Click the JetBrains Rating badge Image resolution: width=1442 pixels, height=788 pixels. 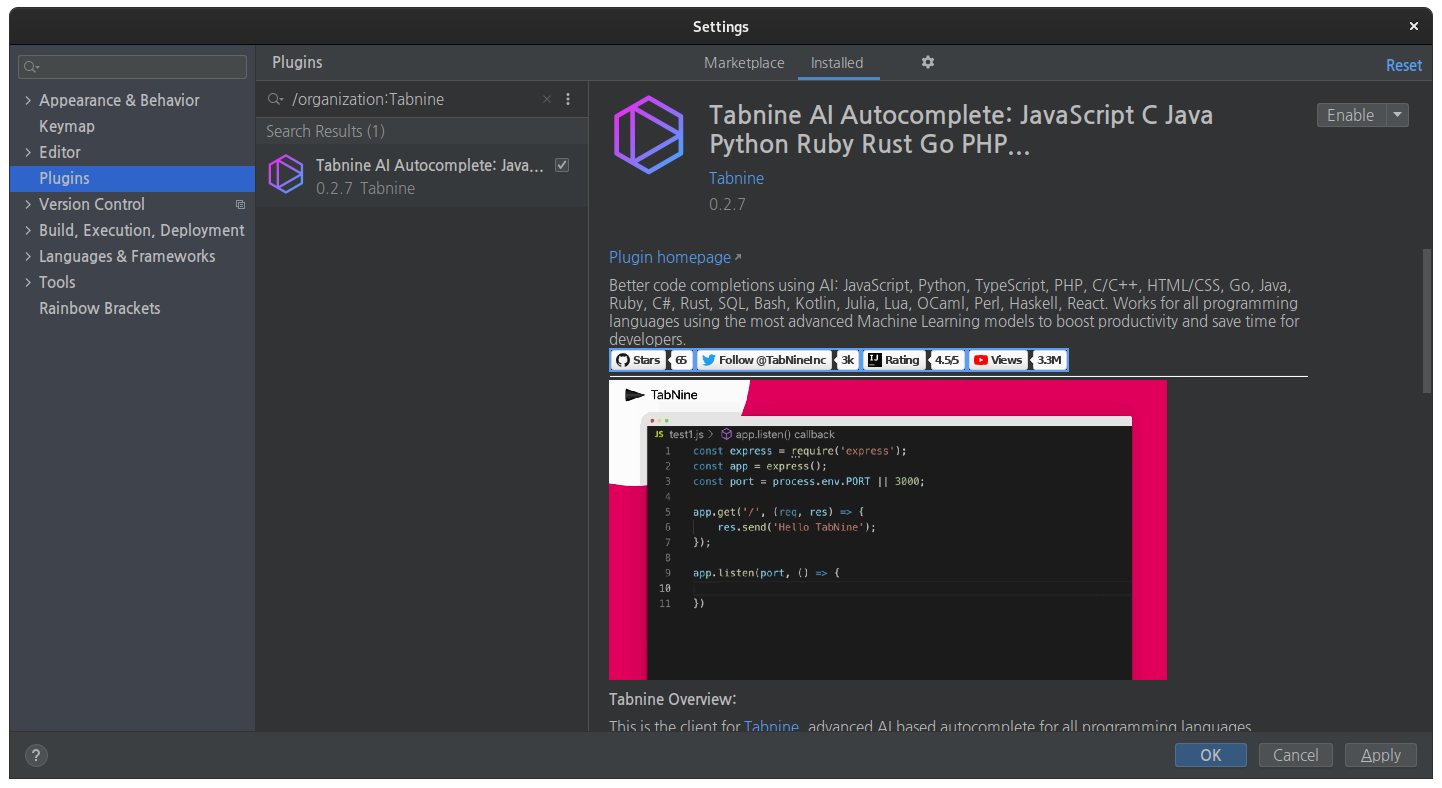point(914,360)
